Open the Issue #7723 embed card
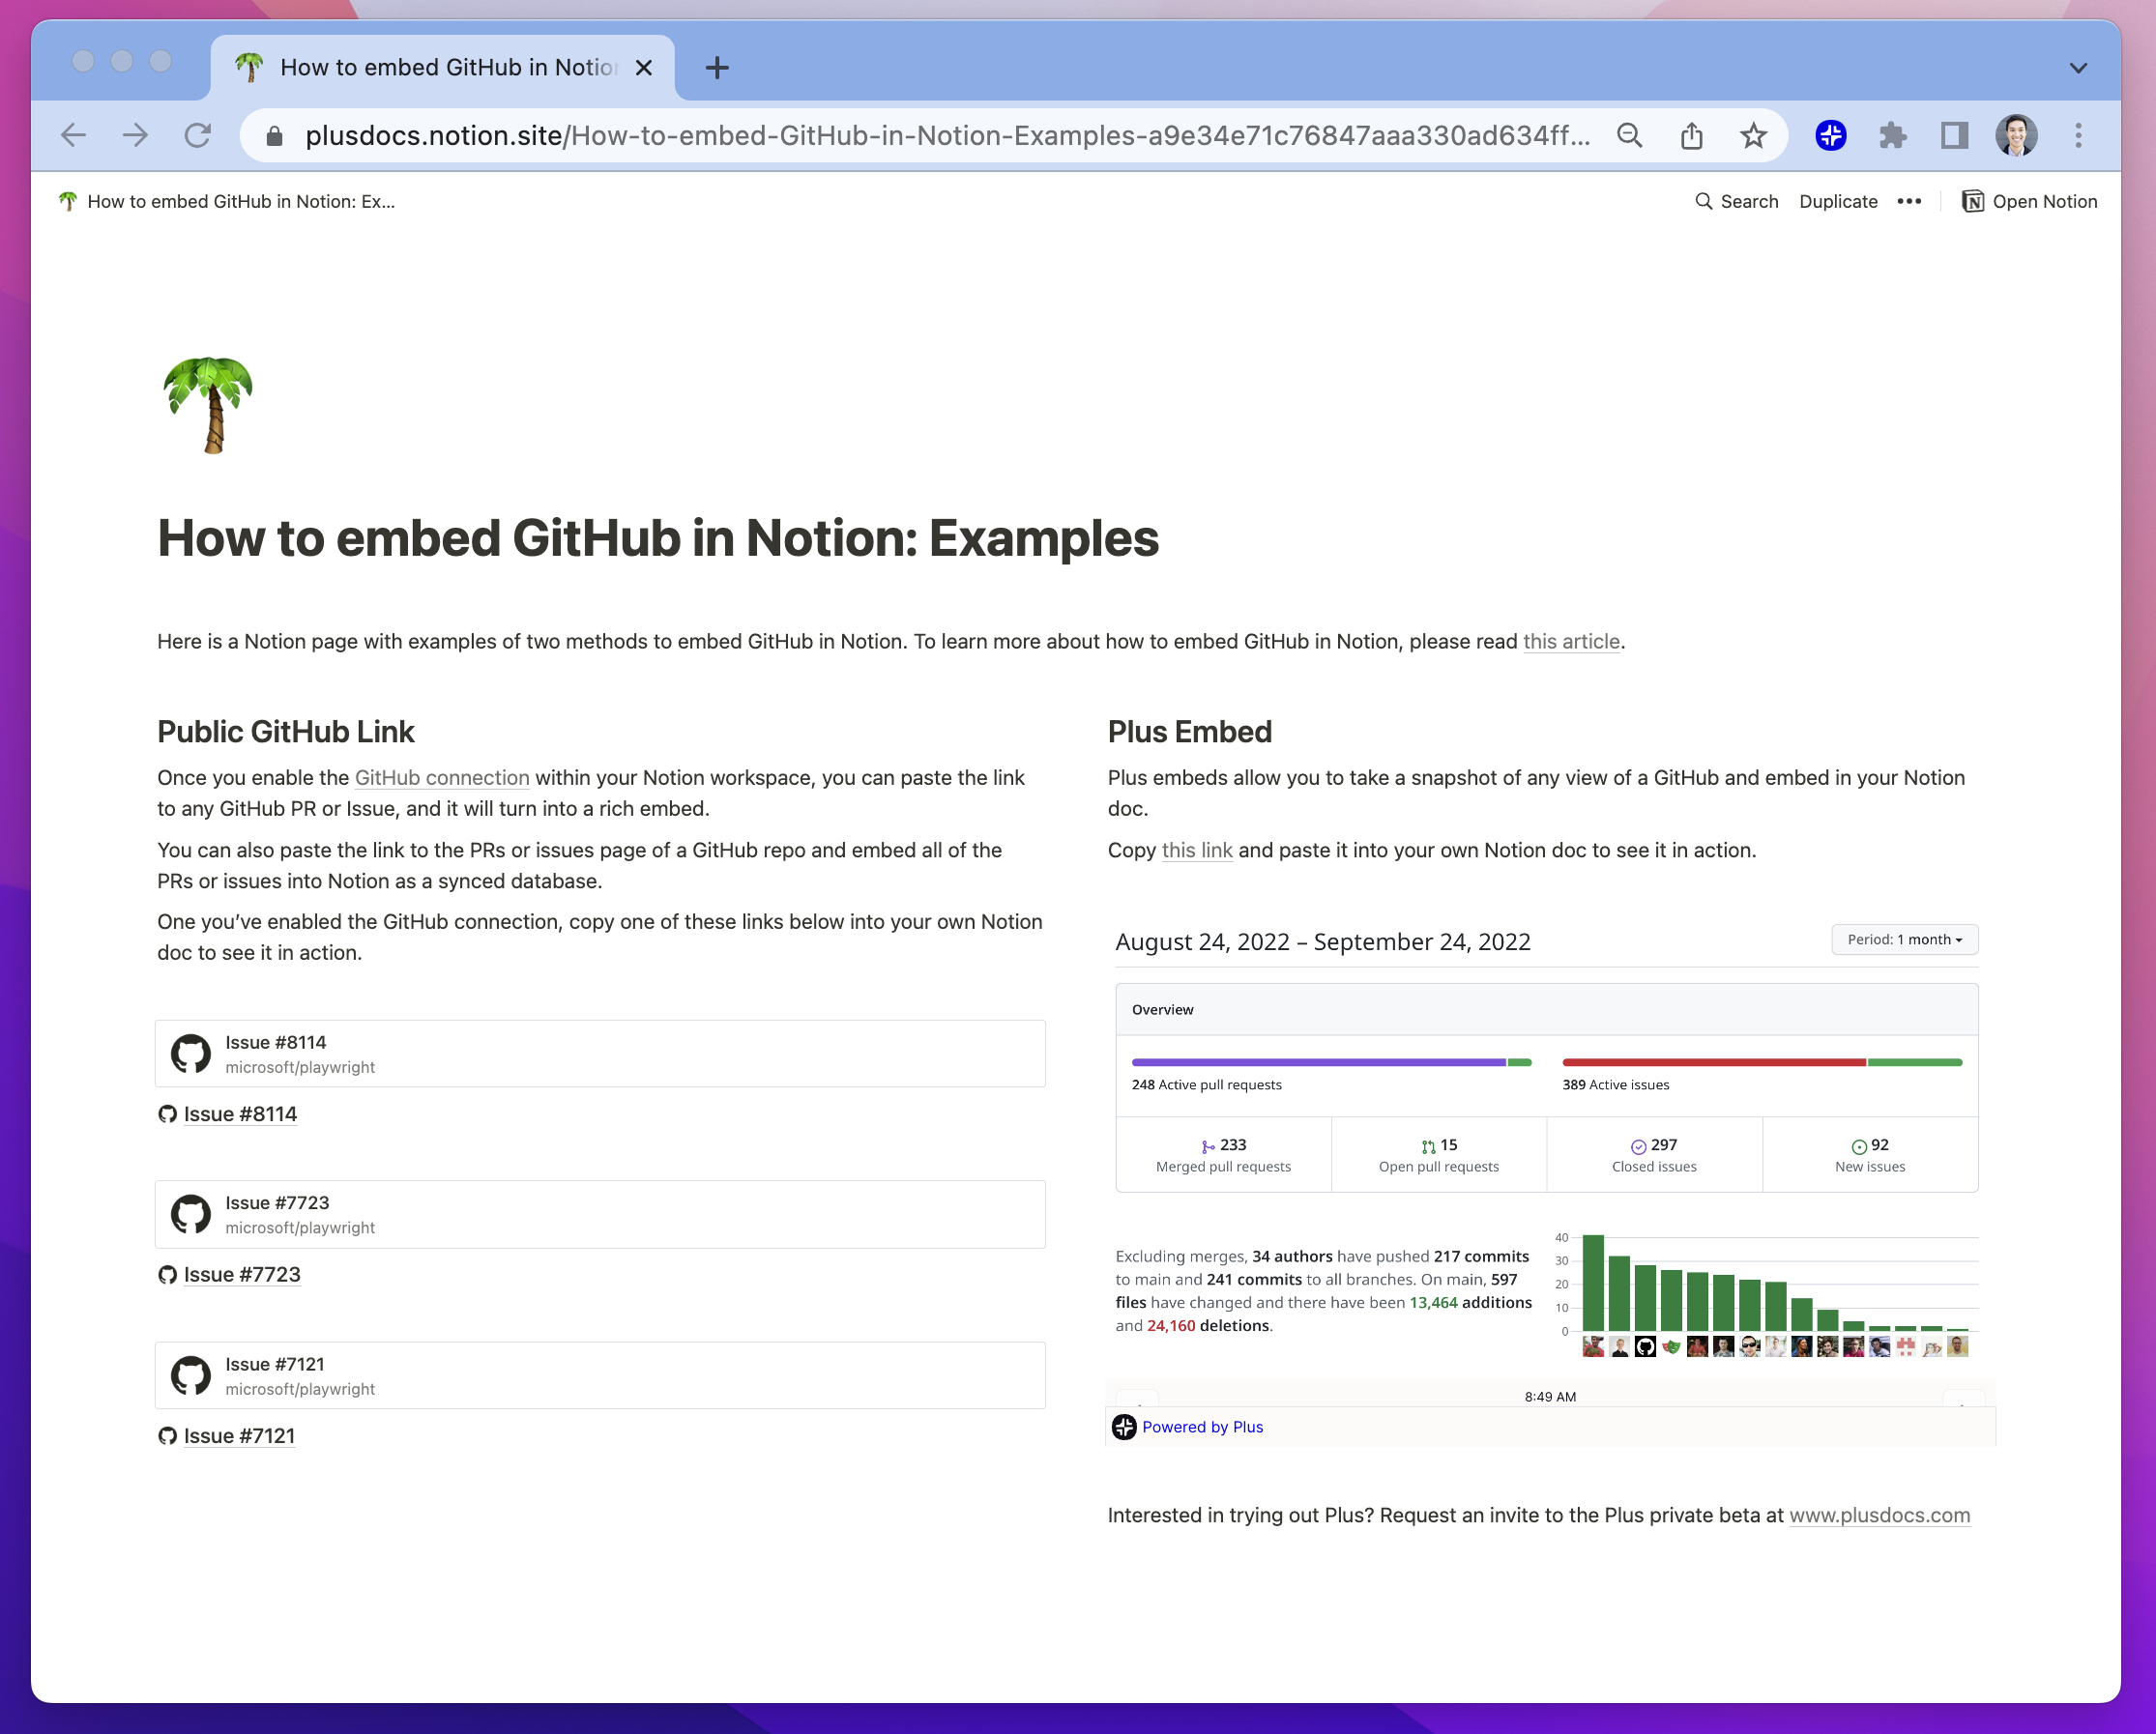Screen dimensions: 2156x1734 click(x=600, y=1214)
